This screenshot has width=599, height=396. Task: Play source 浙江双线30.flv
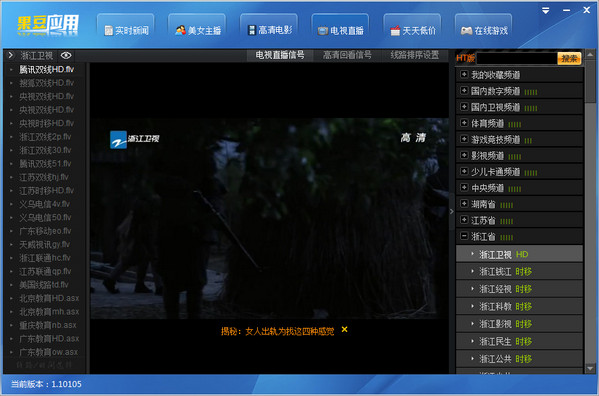click(46, 150)
